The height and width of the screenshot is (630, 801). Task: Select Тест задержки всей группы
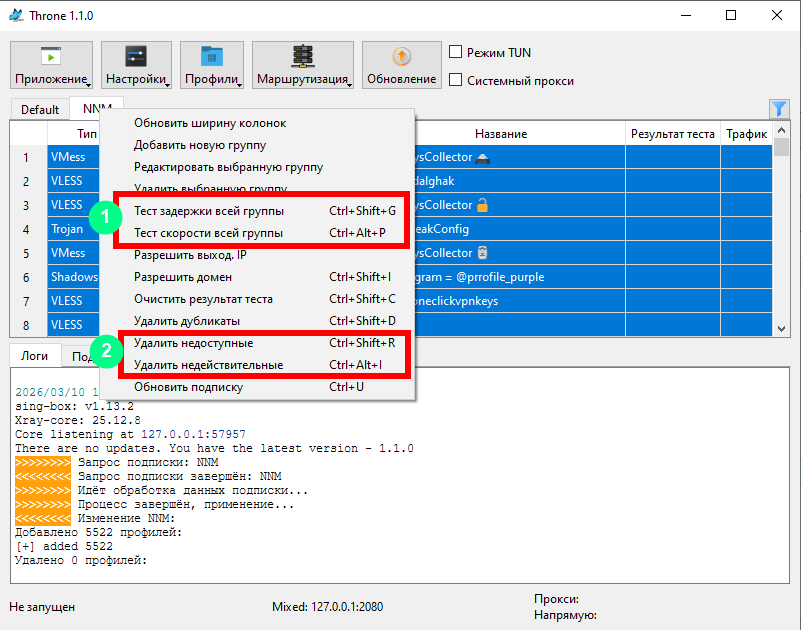(x=209, y=211)
